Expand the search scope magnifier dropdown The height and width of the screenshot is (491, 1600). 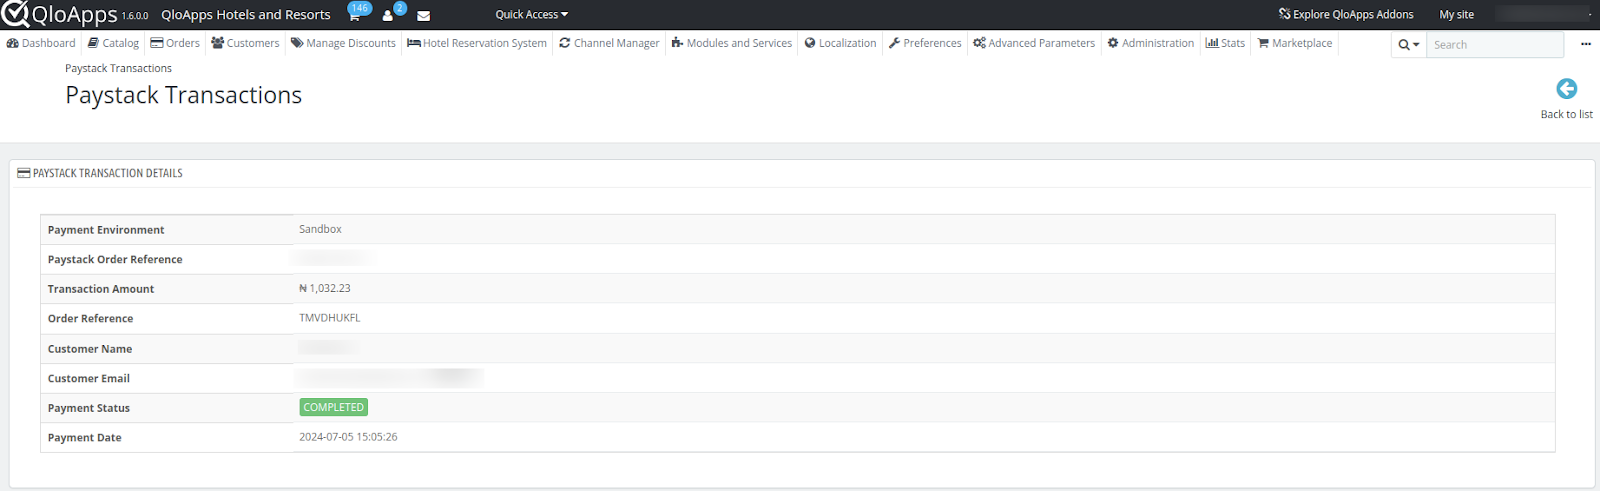tap(1408, 45)
